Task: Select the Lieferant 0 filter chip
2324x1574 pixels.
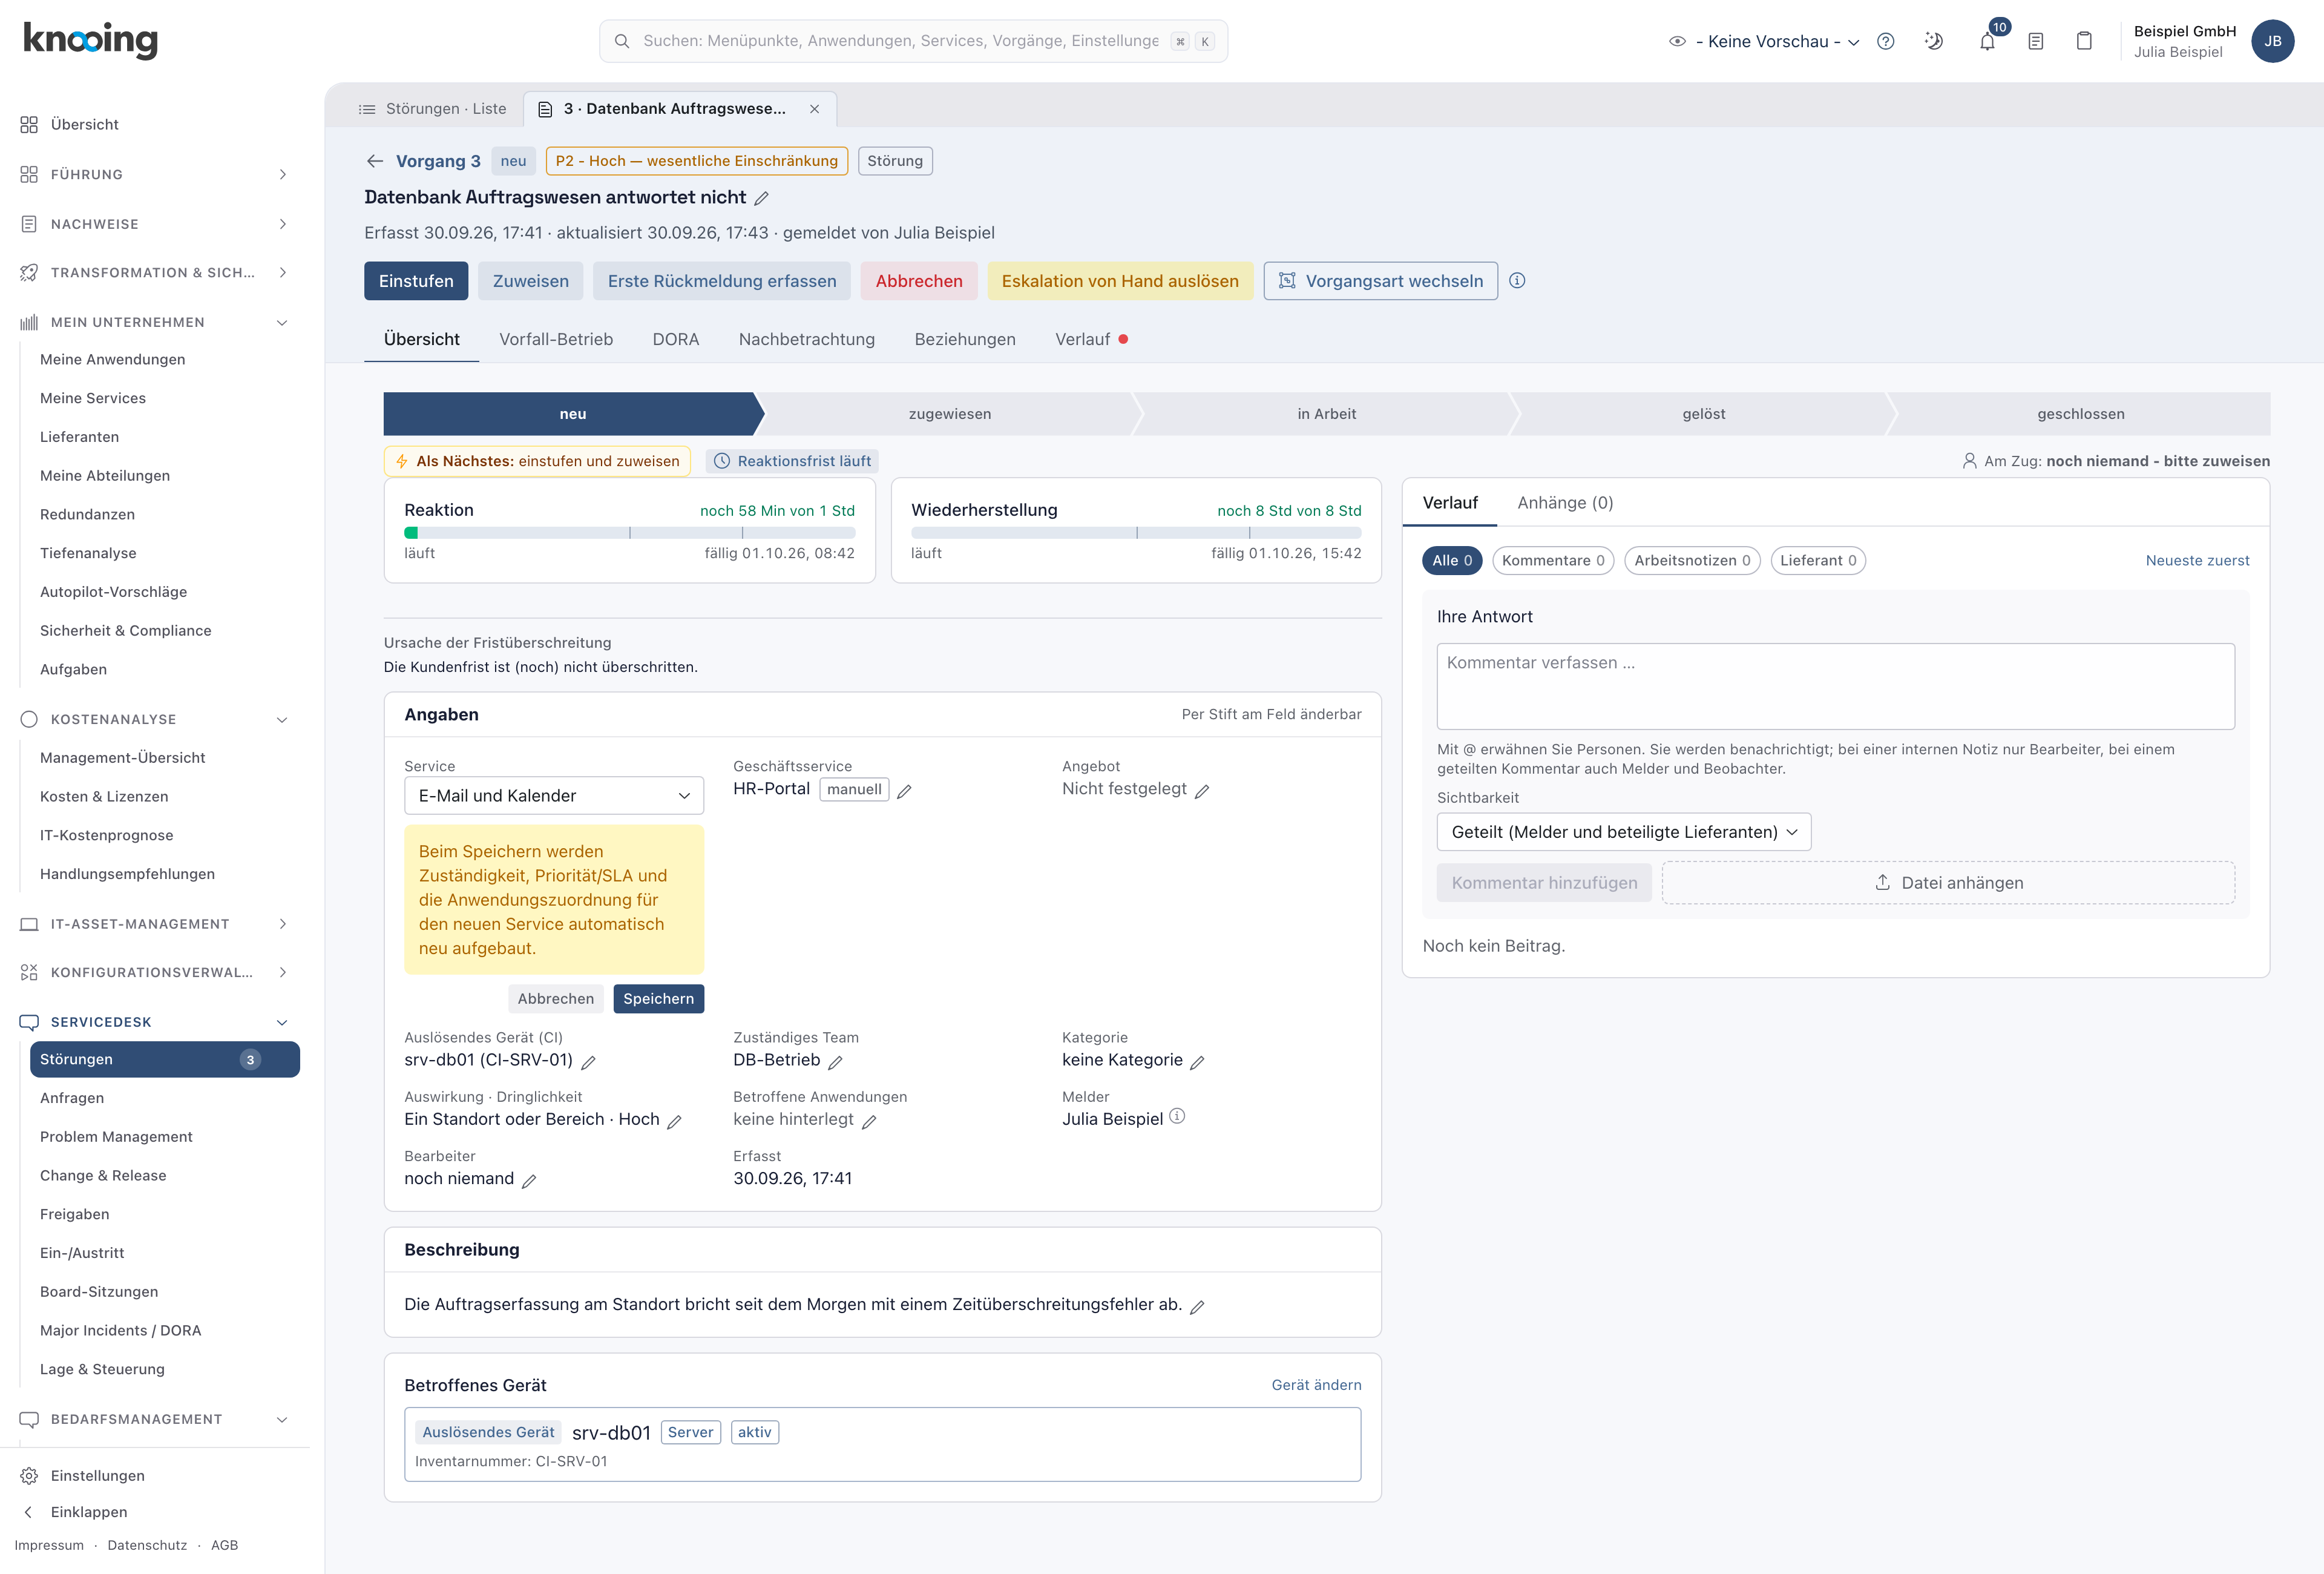Action: click(x=1818, y=561)
